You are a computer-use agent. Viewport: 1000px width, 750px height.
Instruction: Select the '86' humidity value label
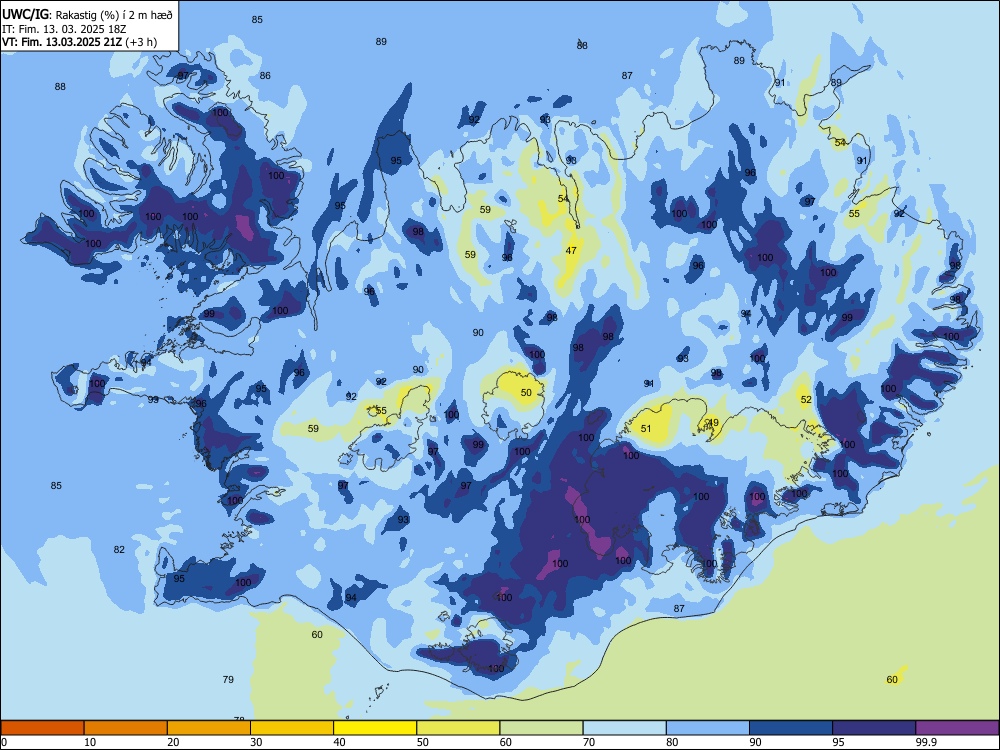(265, 75)
